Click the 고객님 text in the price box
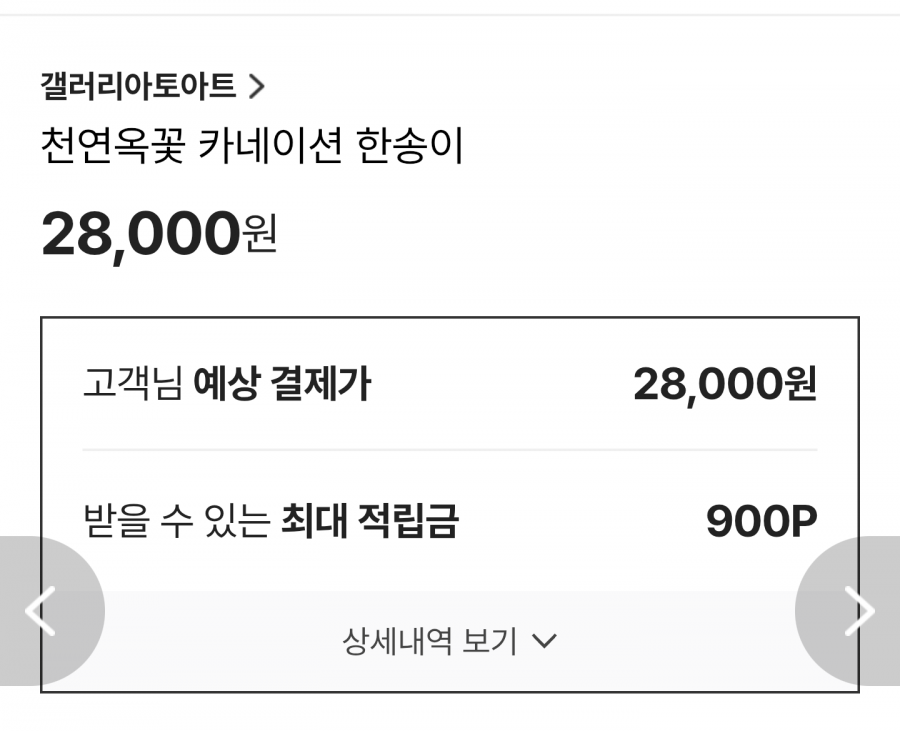The image size is (900, 731). 132,384
